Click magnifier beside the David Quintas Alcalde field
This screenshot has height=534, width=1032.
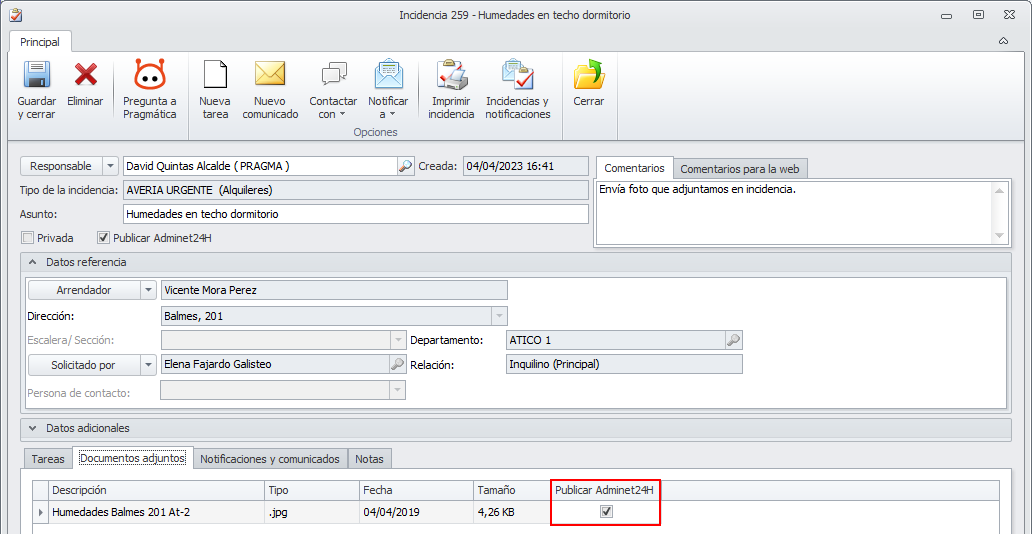coord(405,166)
